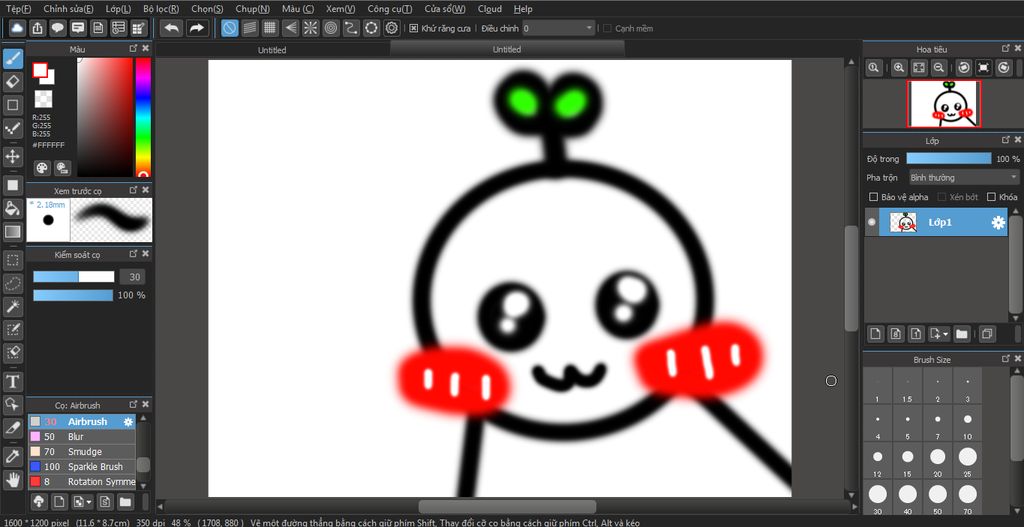
Task: Select the Smudge brush
Action: tap(82, 452)
